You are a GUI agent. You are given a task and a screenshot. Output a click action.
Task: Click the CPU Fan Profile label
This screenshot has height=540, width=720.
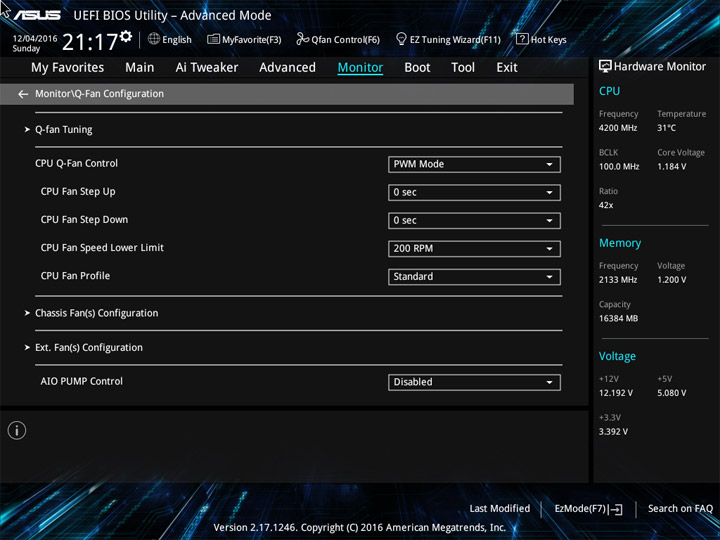click(75, 276)
